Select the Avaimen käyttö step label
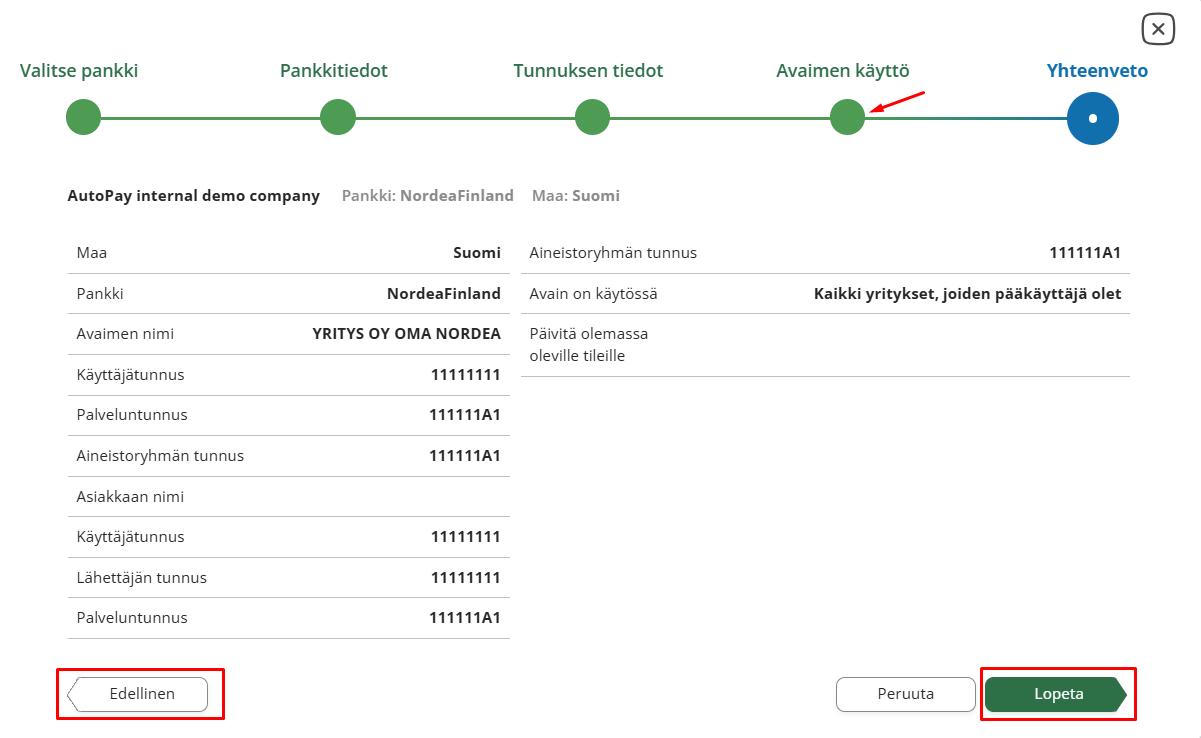This screenshot has width=1201, height=738. pos(843,71)
